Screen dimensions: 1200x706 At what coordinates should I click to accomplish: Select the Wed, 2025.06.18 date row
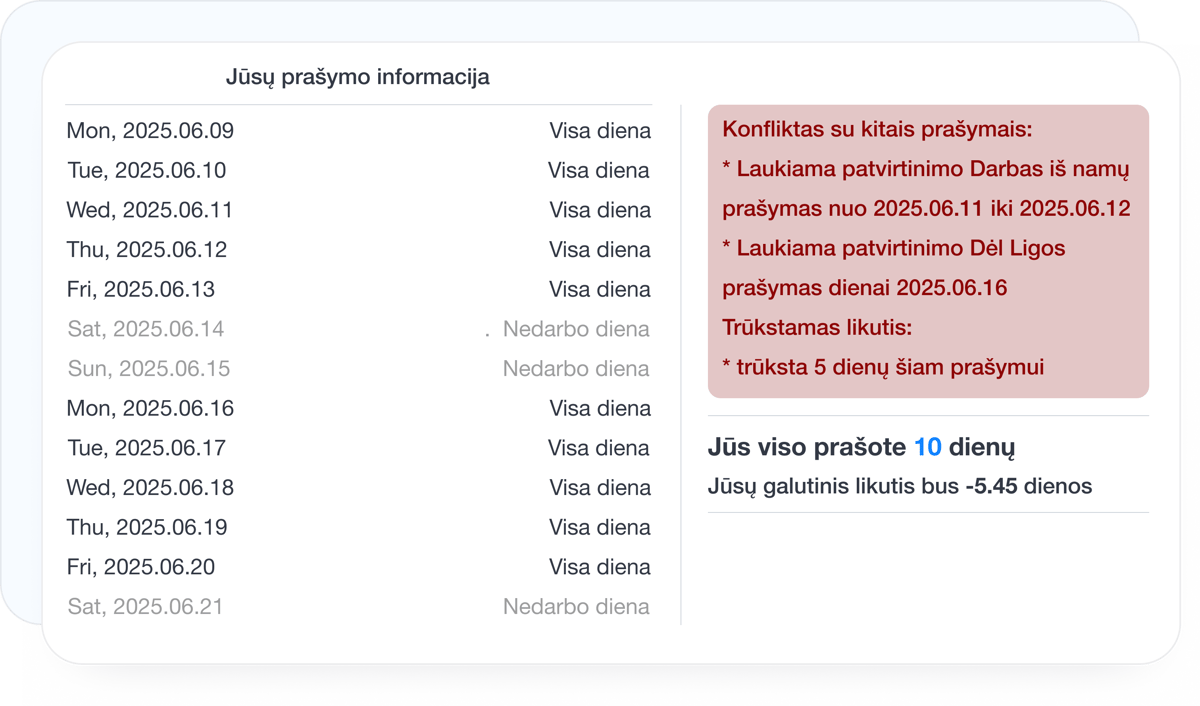coord(150,487)
